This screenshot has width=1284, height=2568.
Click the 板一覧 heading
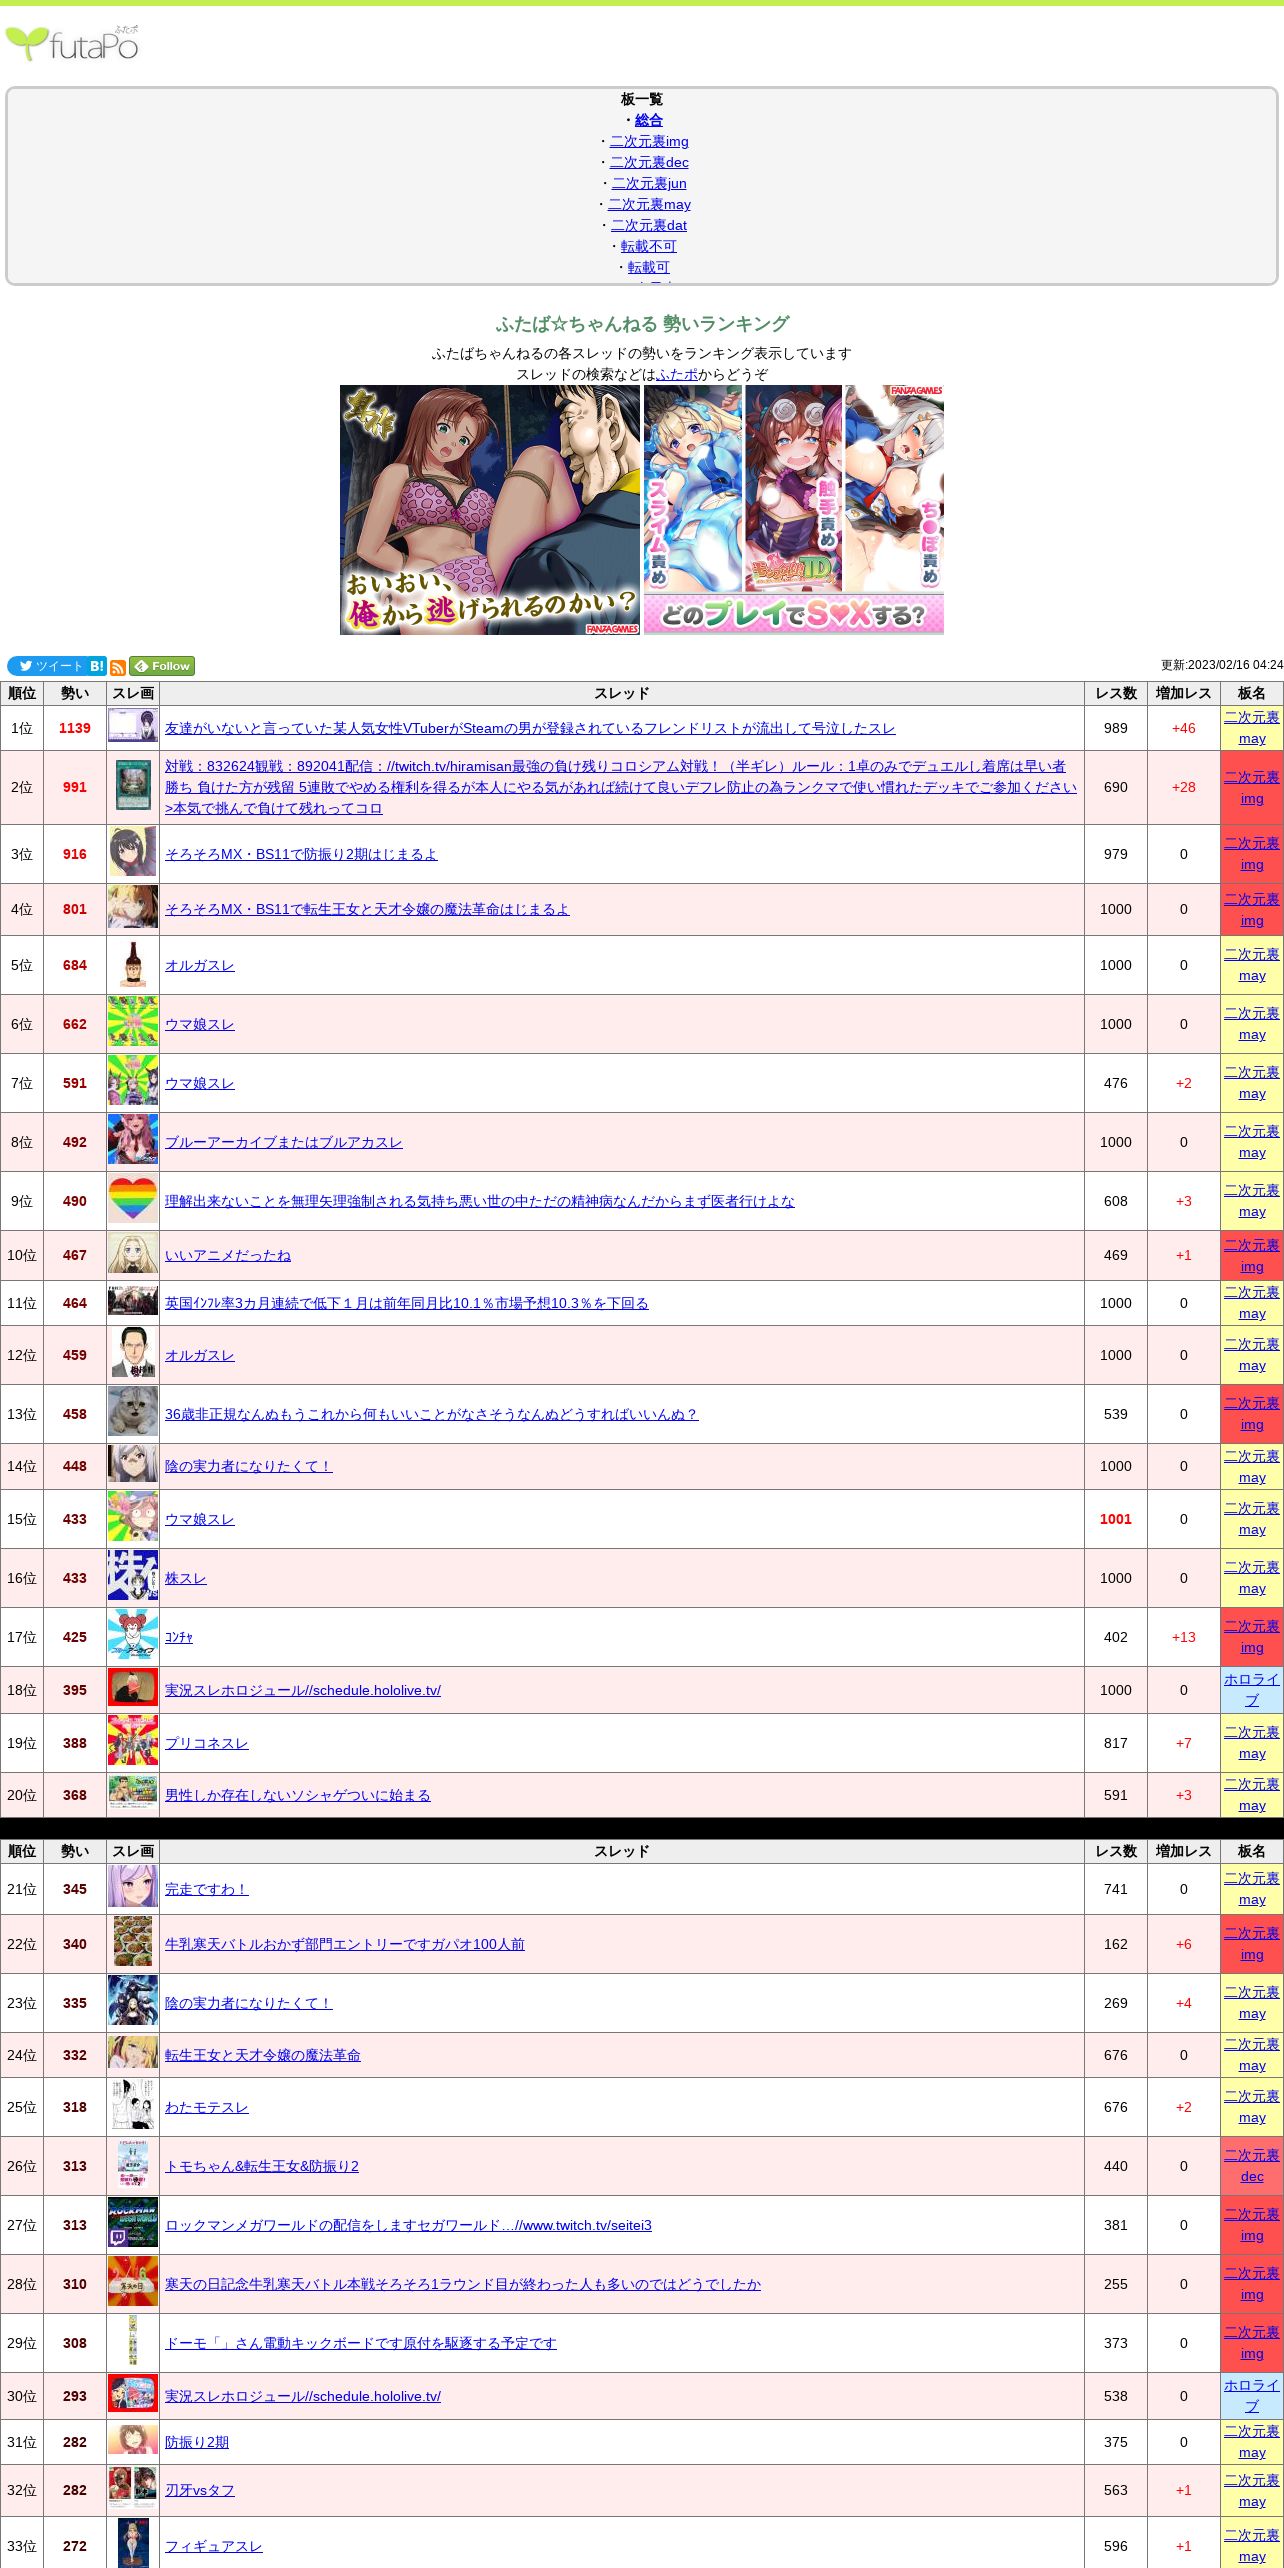pyautogui.click(x=642, y=99)
